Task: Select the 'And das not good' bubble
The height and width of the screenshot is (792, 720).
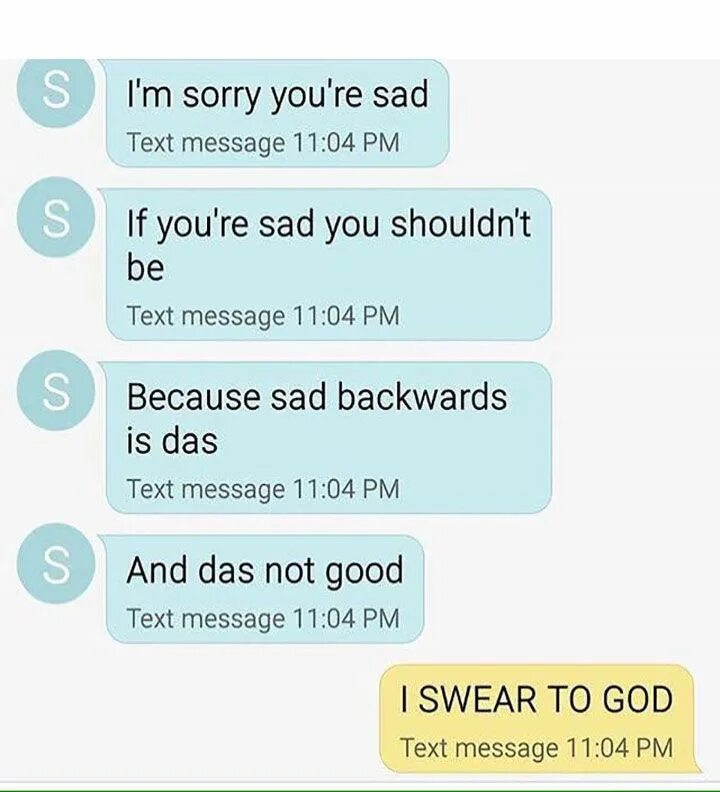Action: tap(265, 588)
